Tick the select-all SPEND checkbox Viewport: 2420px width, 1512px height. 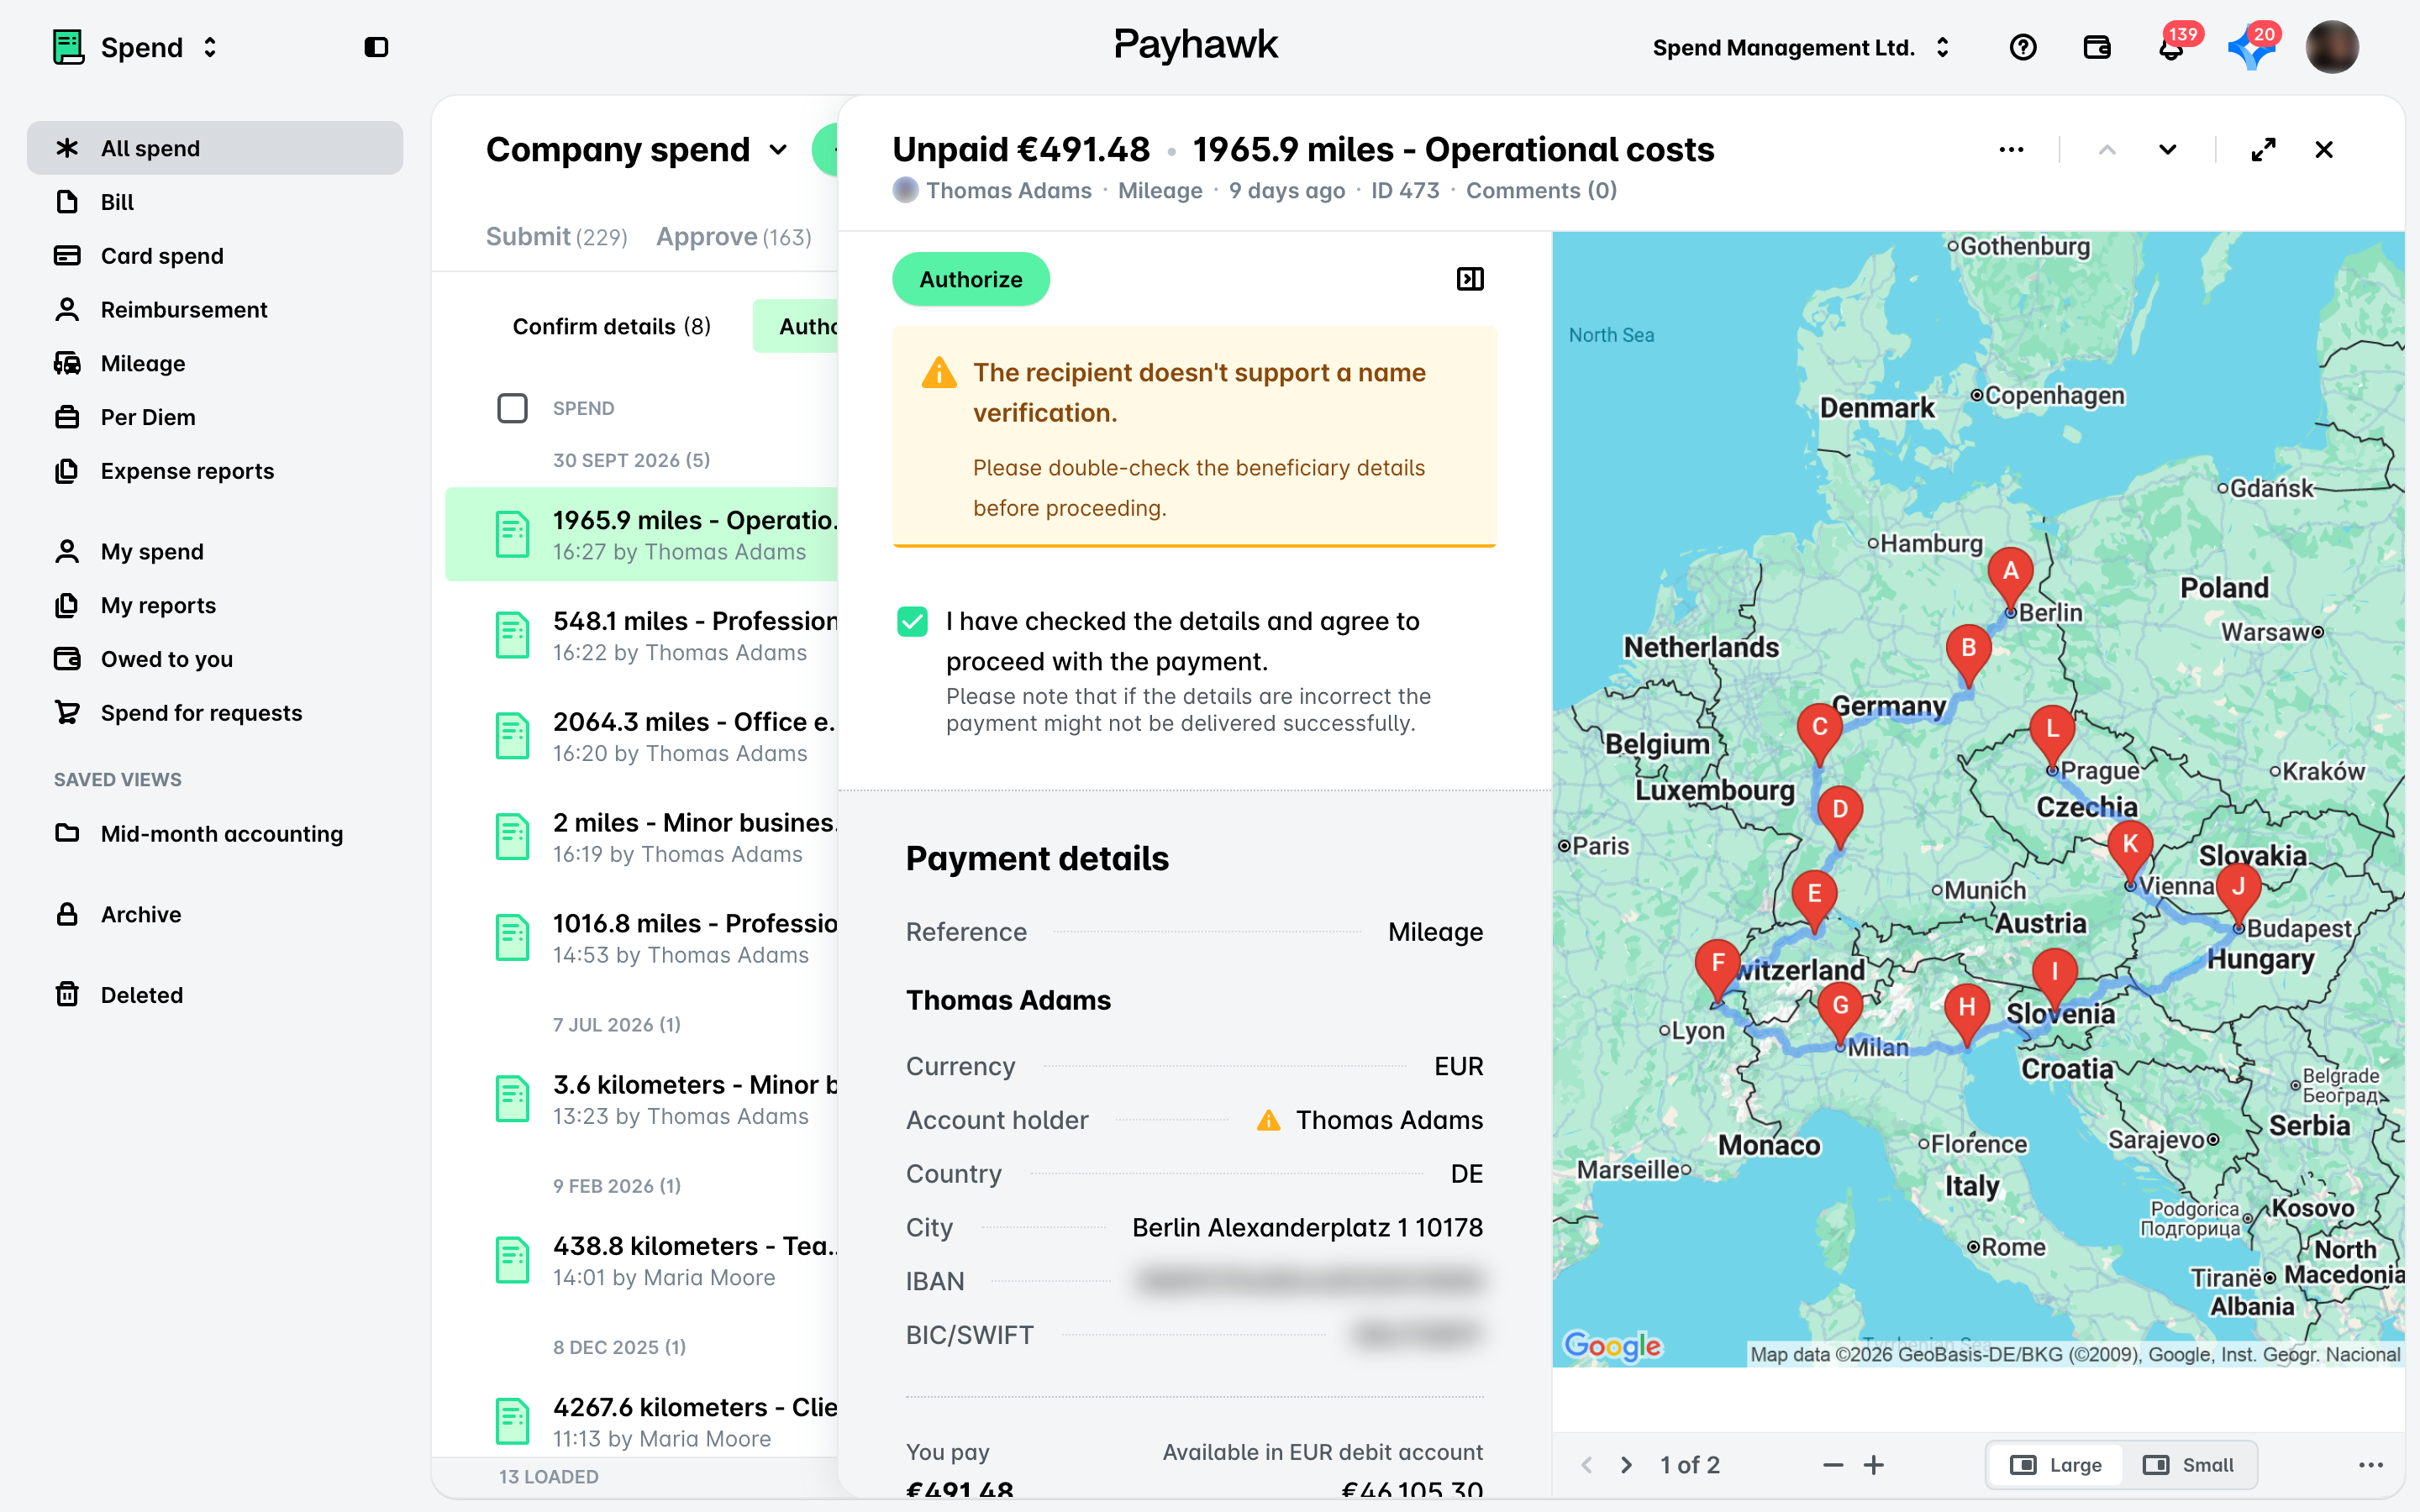512,408
